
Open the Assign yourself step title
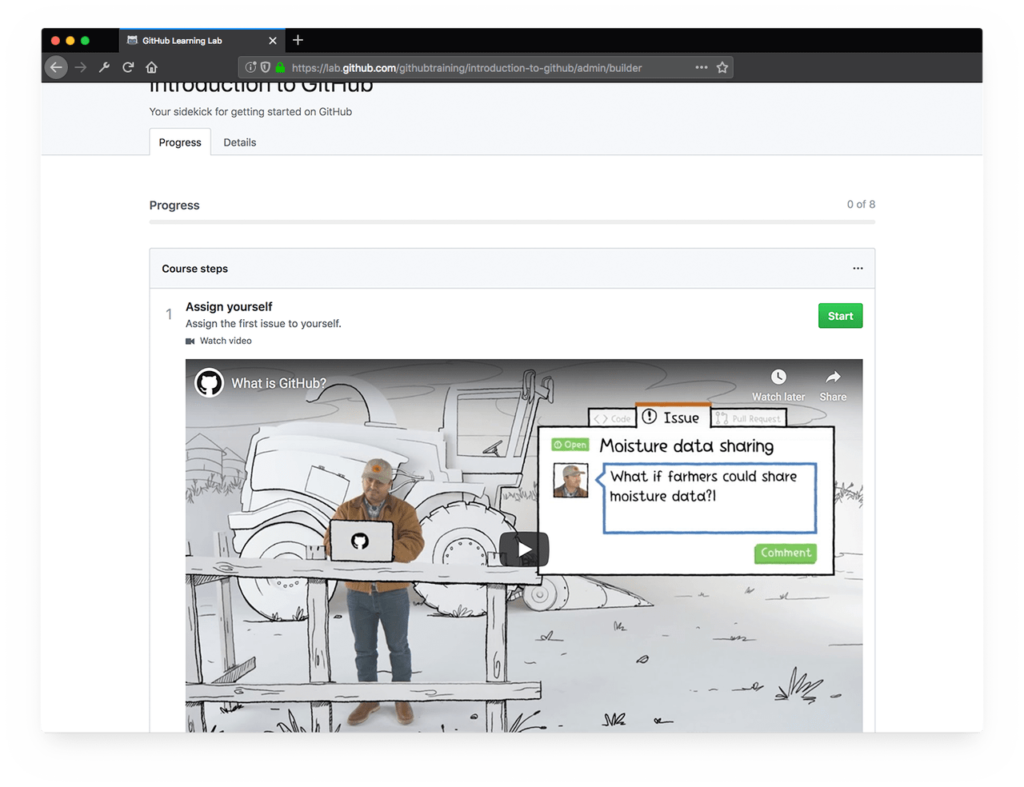229,306
